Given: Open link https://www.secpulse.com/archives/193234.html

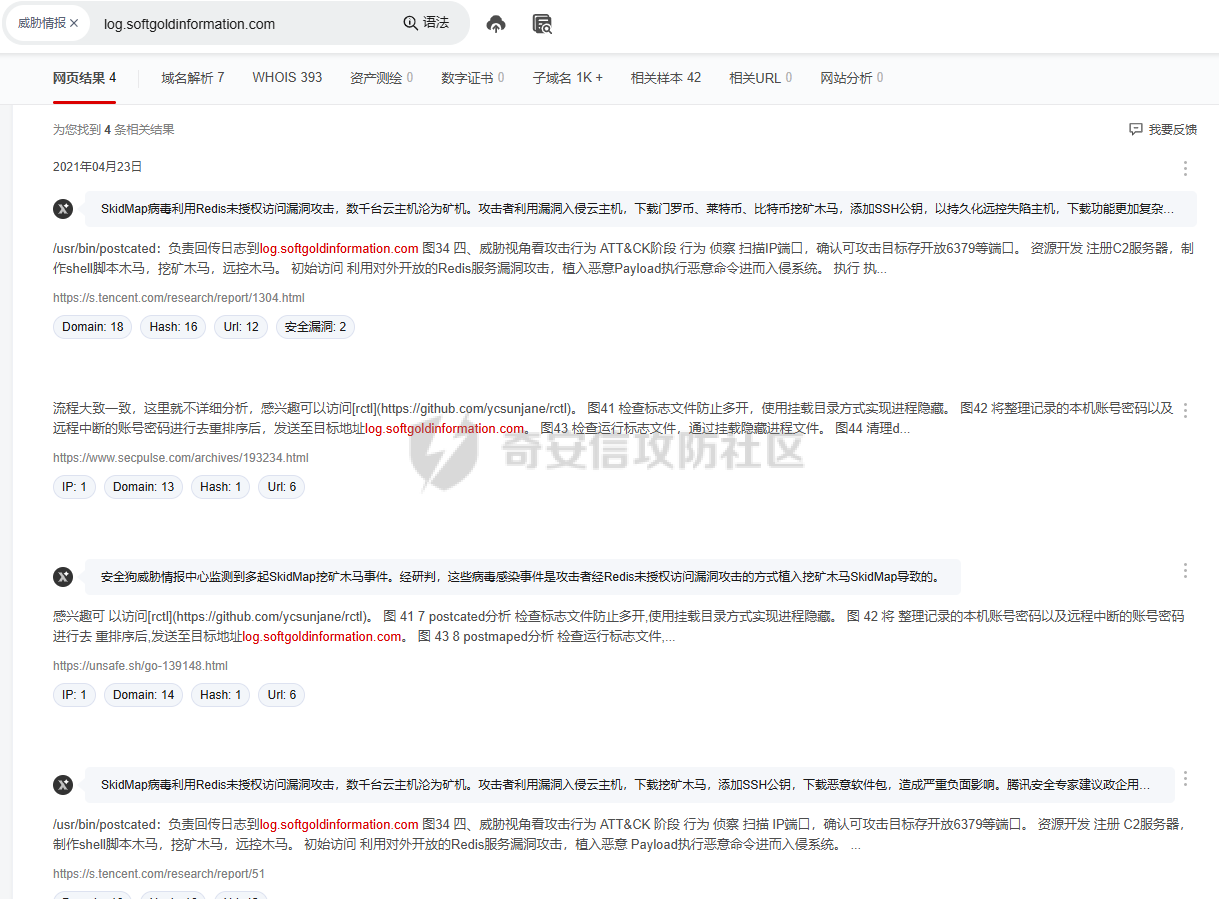Looking at the screenshot, I should 181,458.
